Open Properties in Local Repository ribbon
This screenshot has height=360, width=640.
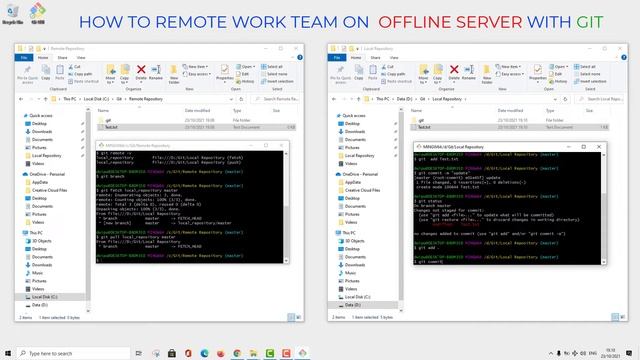538,73
